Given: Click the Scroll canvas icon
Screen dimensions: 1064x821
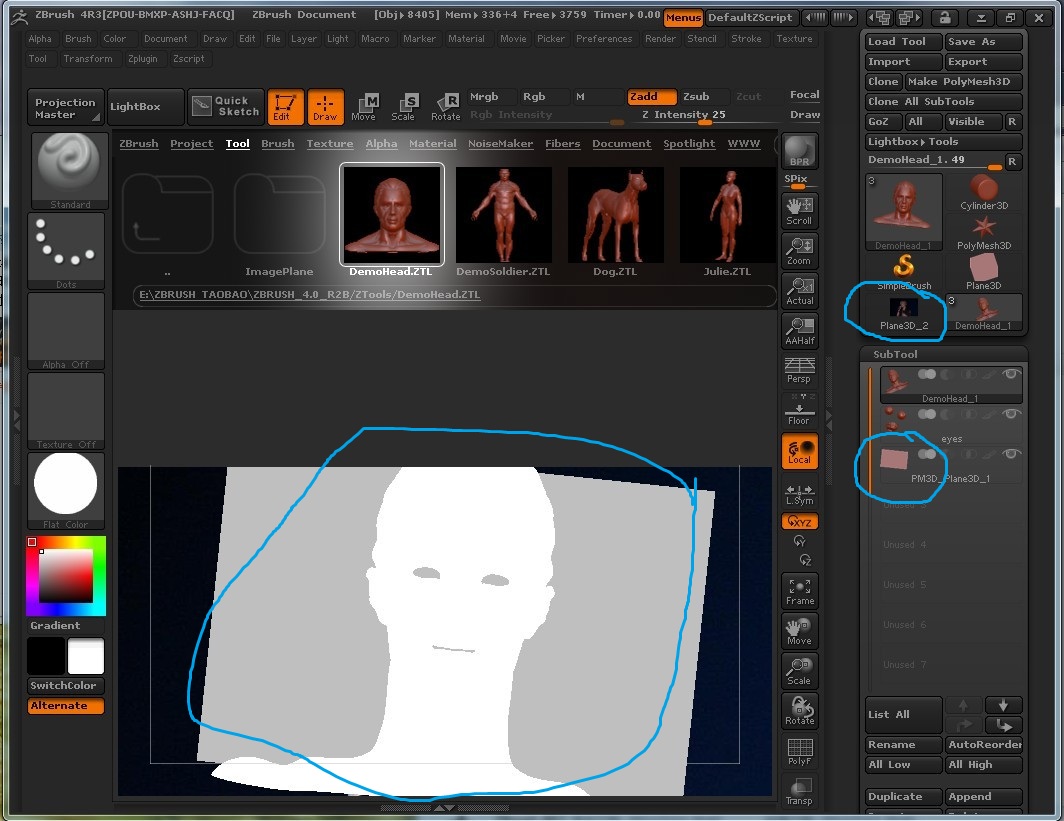Looking at the screenshot, I should tap(799, 211).
